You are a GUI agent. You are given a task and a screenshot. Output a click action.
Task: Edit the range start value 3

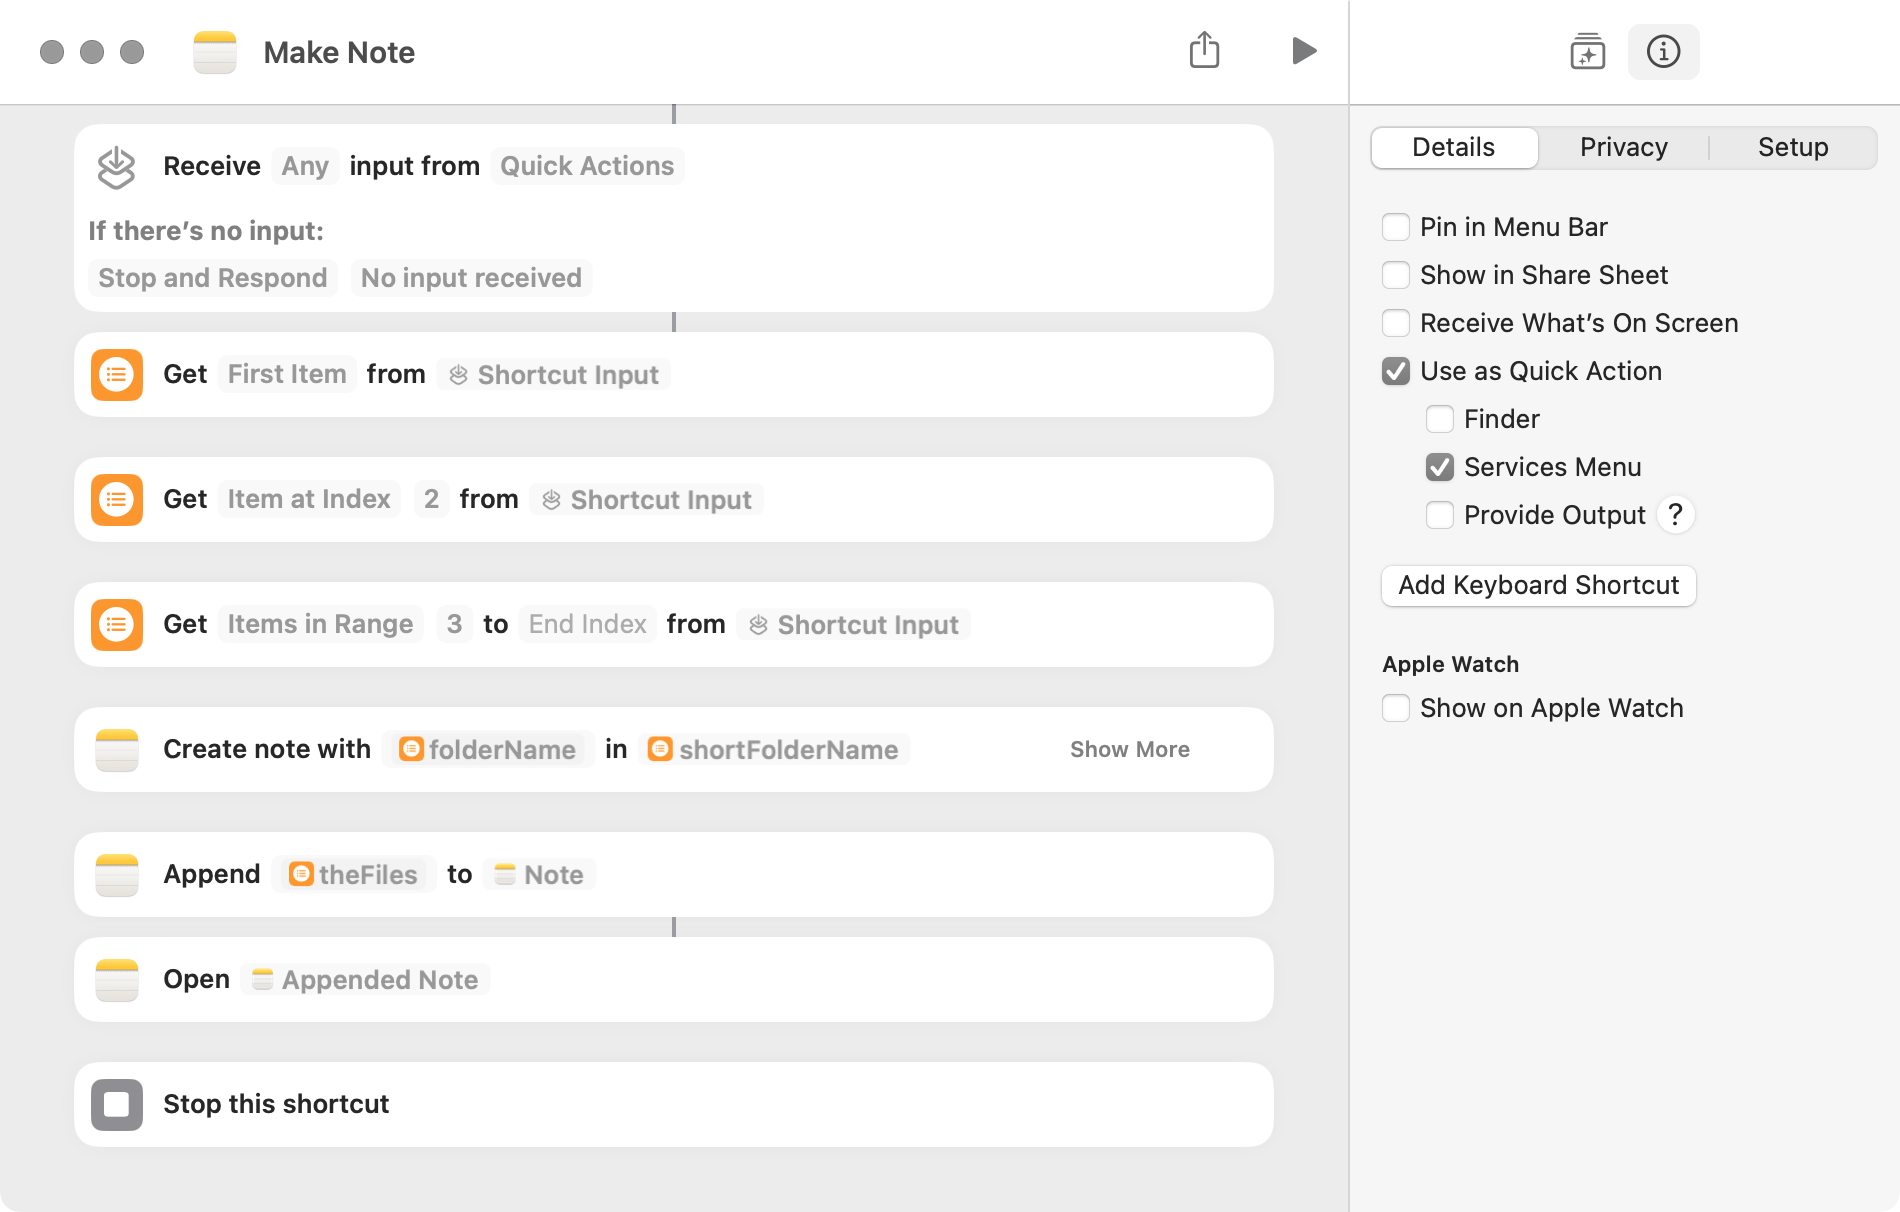[454, 624]
